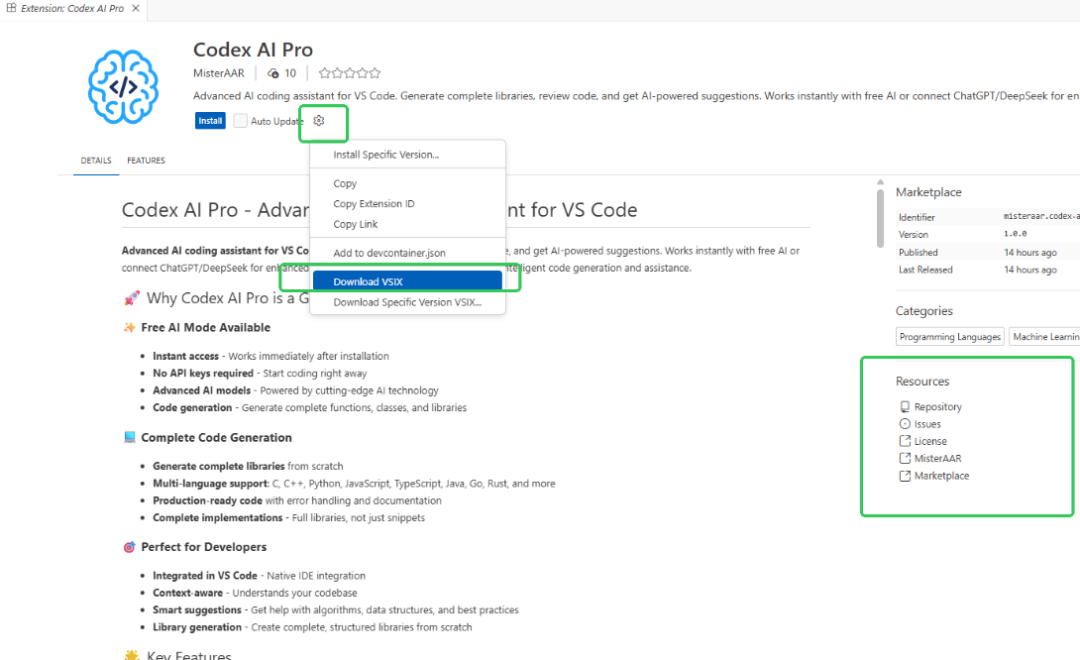Click the star rating for Codex AI Pro

coord(349,73)
